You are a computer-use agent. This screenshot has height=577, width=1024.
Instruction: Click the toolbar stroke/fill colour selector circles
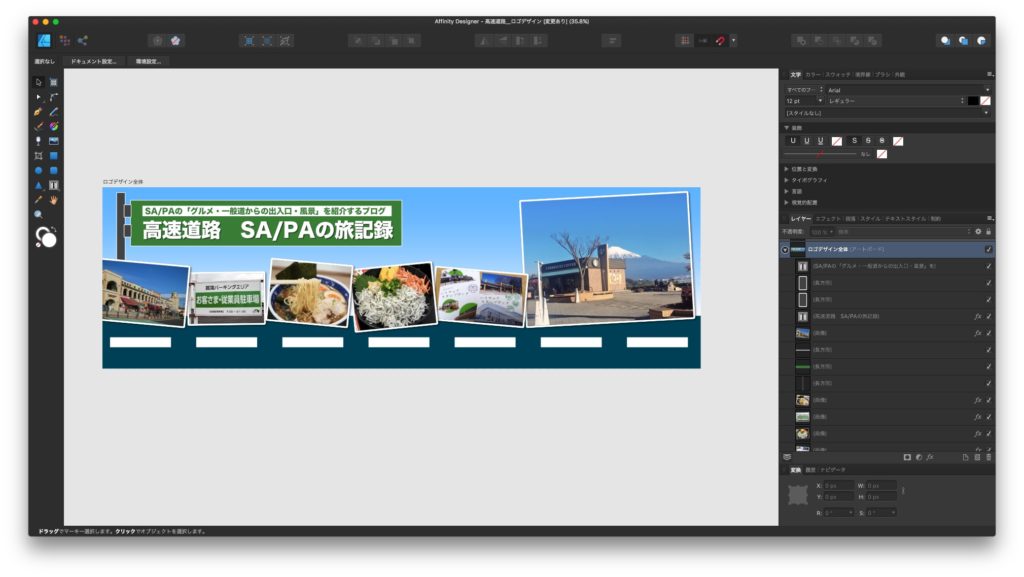[46, 237]
